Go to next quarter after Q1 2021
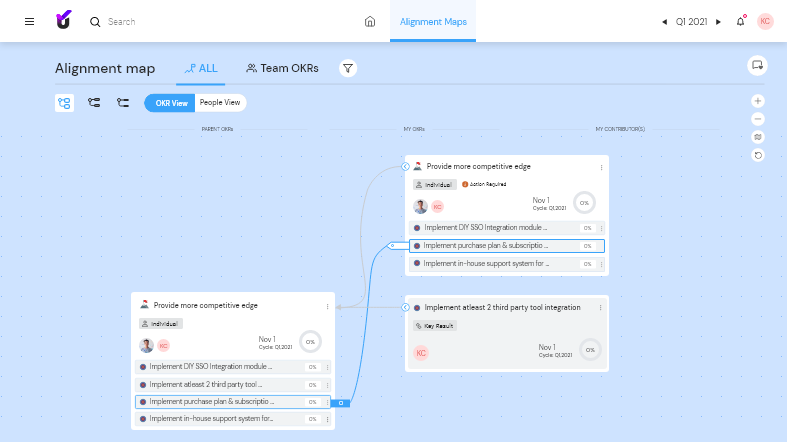This screenshot has width=787, height=442. pos(718,21)
